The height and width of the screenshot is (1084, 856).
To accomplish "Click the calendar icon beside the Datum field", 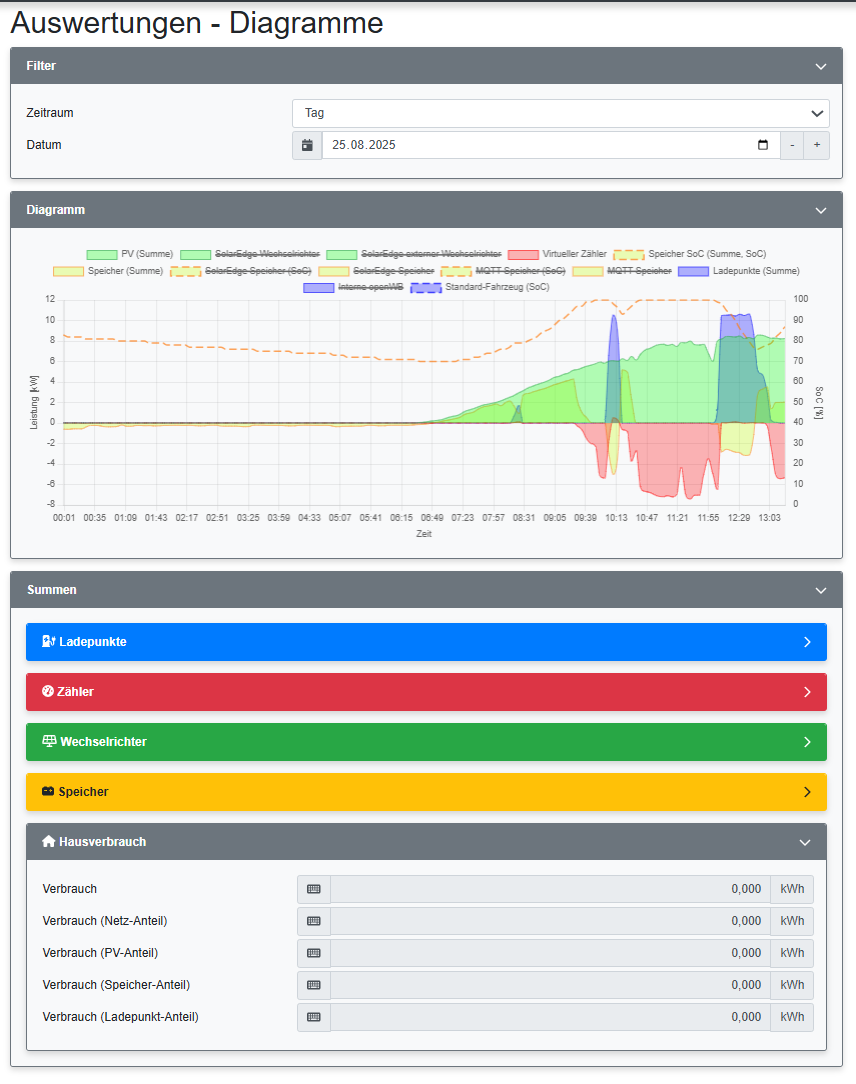I will 307,145.
